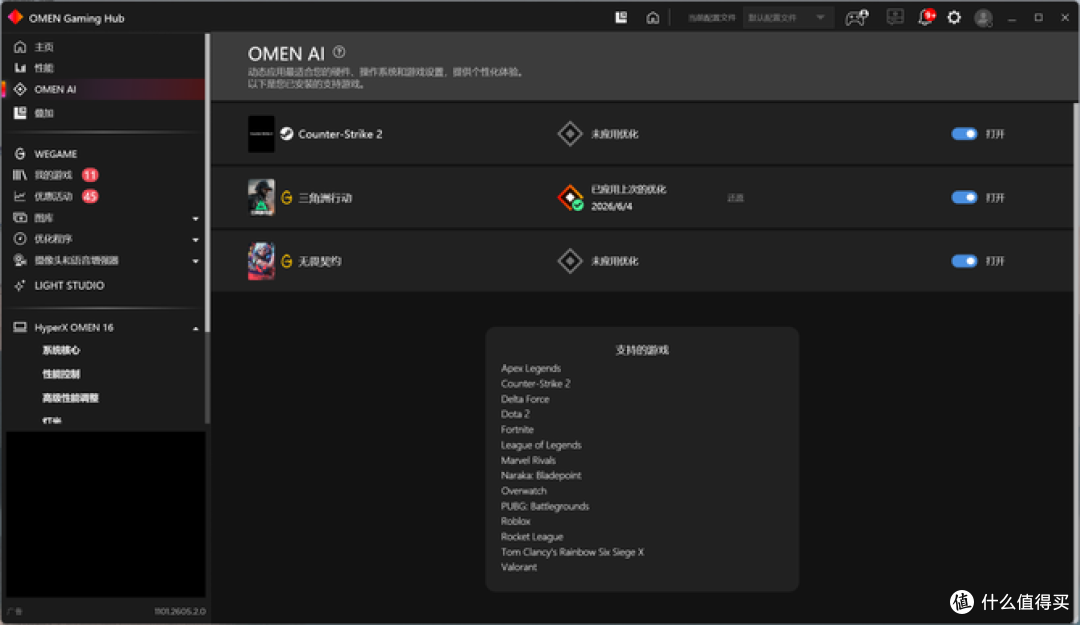Viewport: 1080px width, 625px height.
Task: Click the diamond icon beside OMEN AI in sidebar
Action: pos(20,89)
